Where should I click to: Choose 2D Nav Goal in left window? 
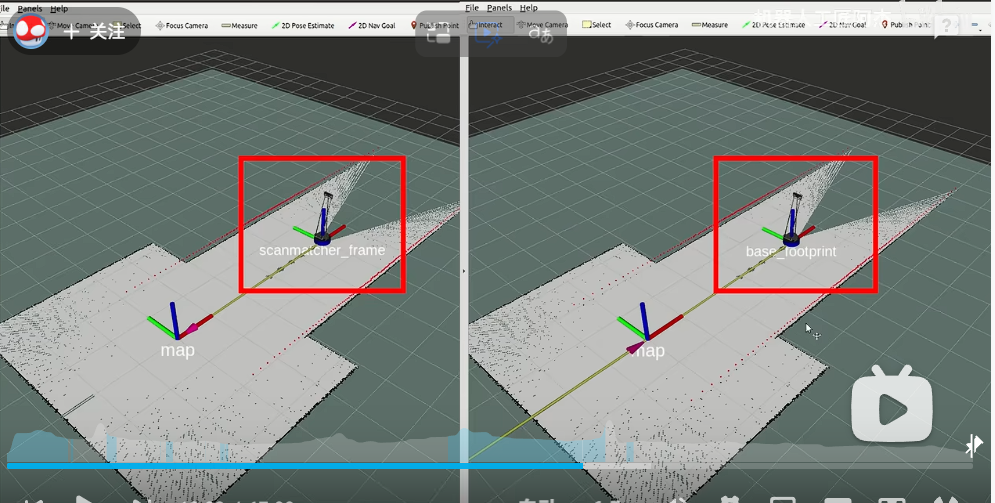click(x=372, y=25)
